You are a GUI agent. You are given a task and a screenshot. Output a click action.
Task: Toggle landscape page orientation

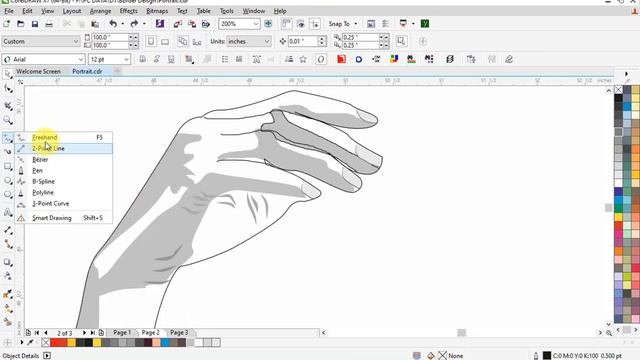pyautogui.click(x=165, y=42)
